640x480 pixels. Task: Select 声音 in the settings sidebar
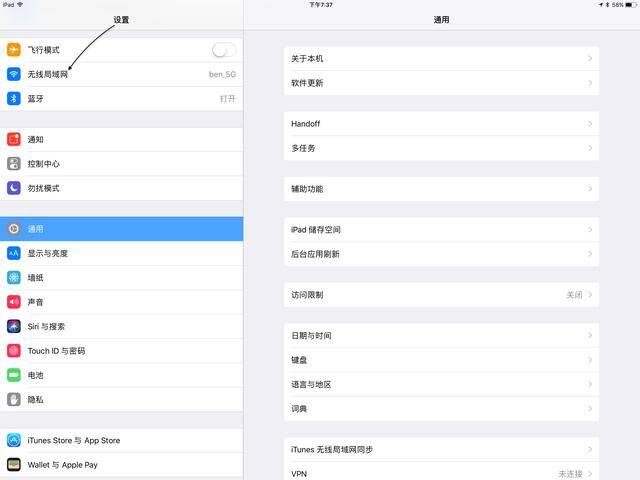(122, 302)
